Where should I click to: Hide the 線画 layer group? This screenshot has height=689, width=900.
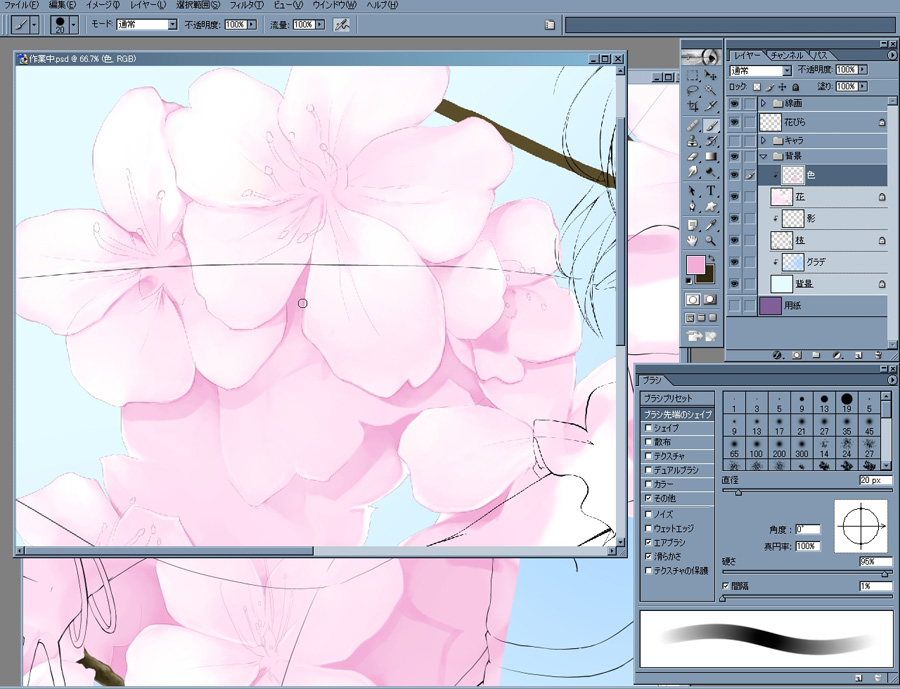734,103
